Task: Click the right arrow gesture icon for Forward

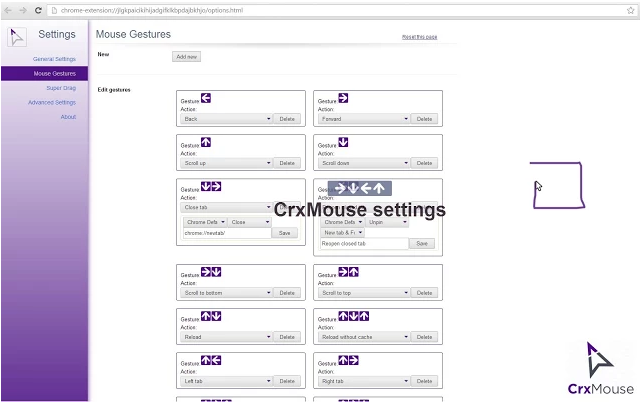Action: point(343,98)
